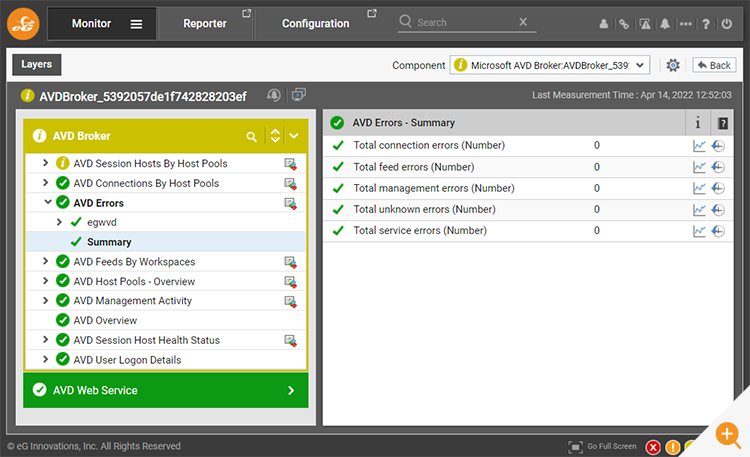Click the Back button
Viewport: 750px width, 457px height.
point(714,65)
